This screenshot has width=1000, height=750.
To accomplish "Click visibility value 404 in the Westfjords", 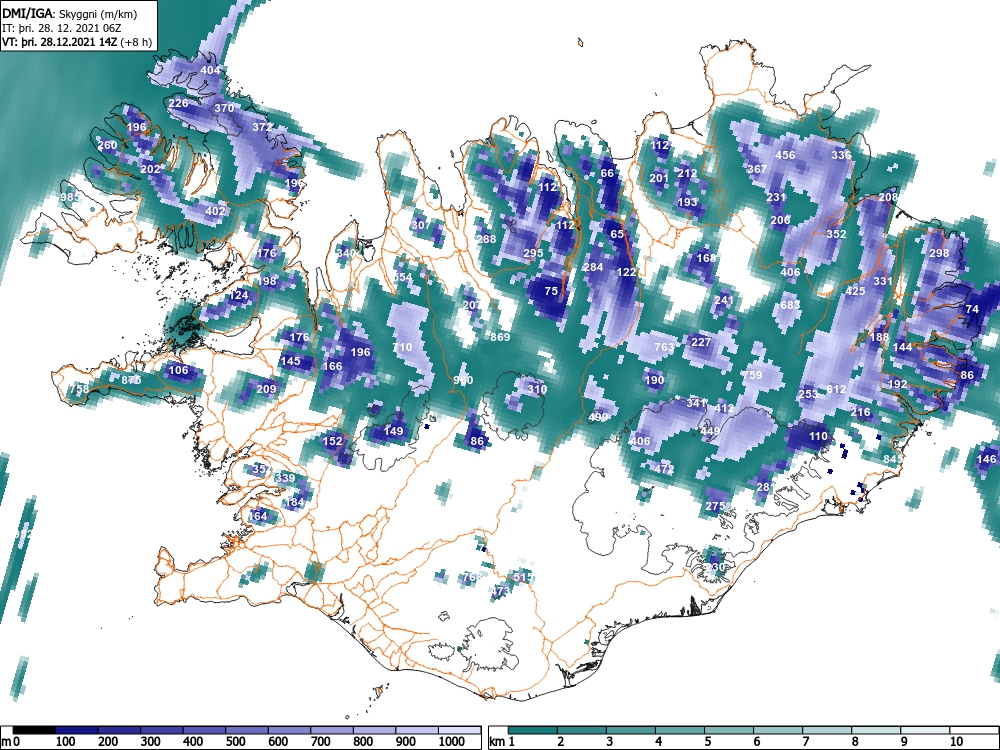I will click(x=210, y=70).
